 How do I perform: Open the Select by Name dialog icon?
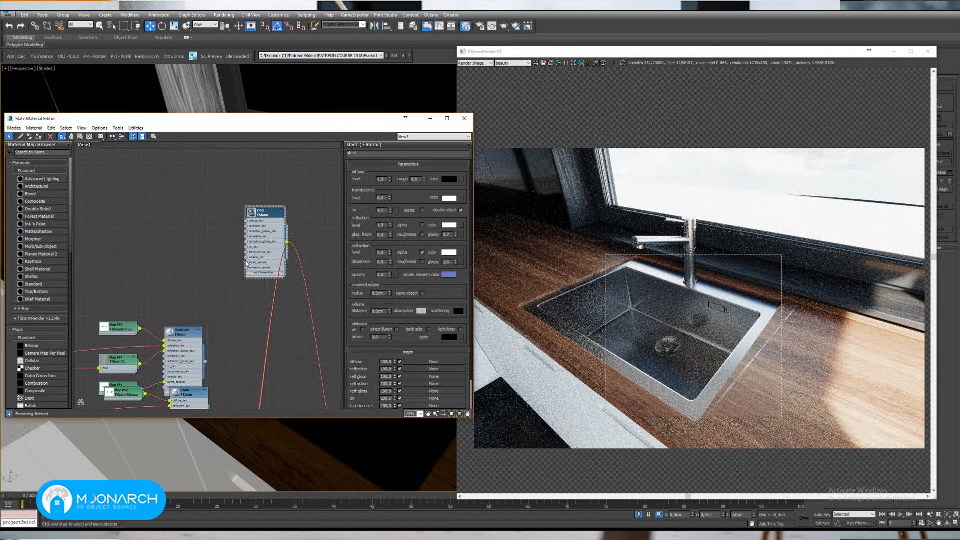111,26
